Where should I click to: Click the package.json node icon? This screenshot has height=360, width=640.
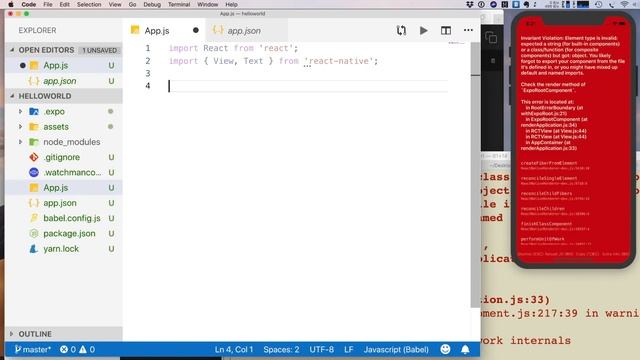[34, 233]
